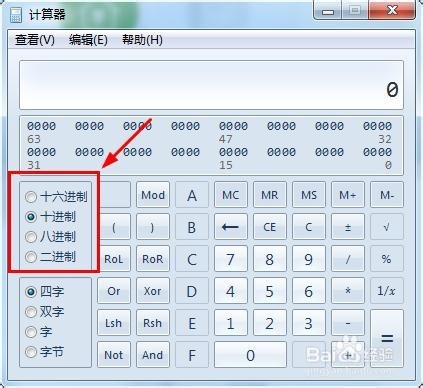Click the equals = button

pos(387,339)
